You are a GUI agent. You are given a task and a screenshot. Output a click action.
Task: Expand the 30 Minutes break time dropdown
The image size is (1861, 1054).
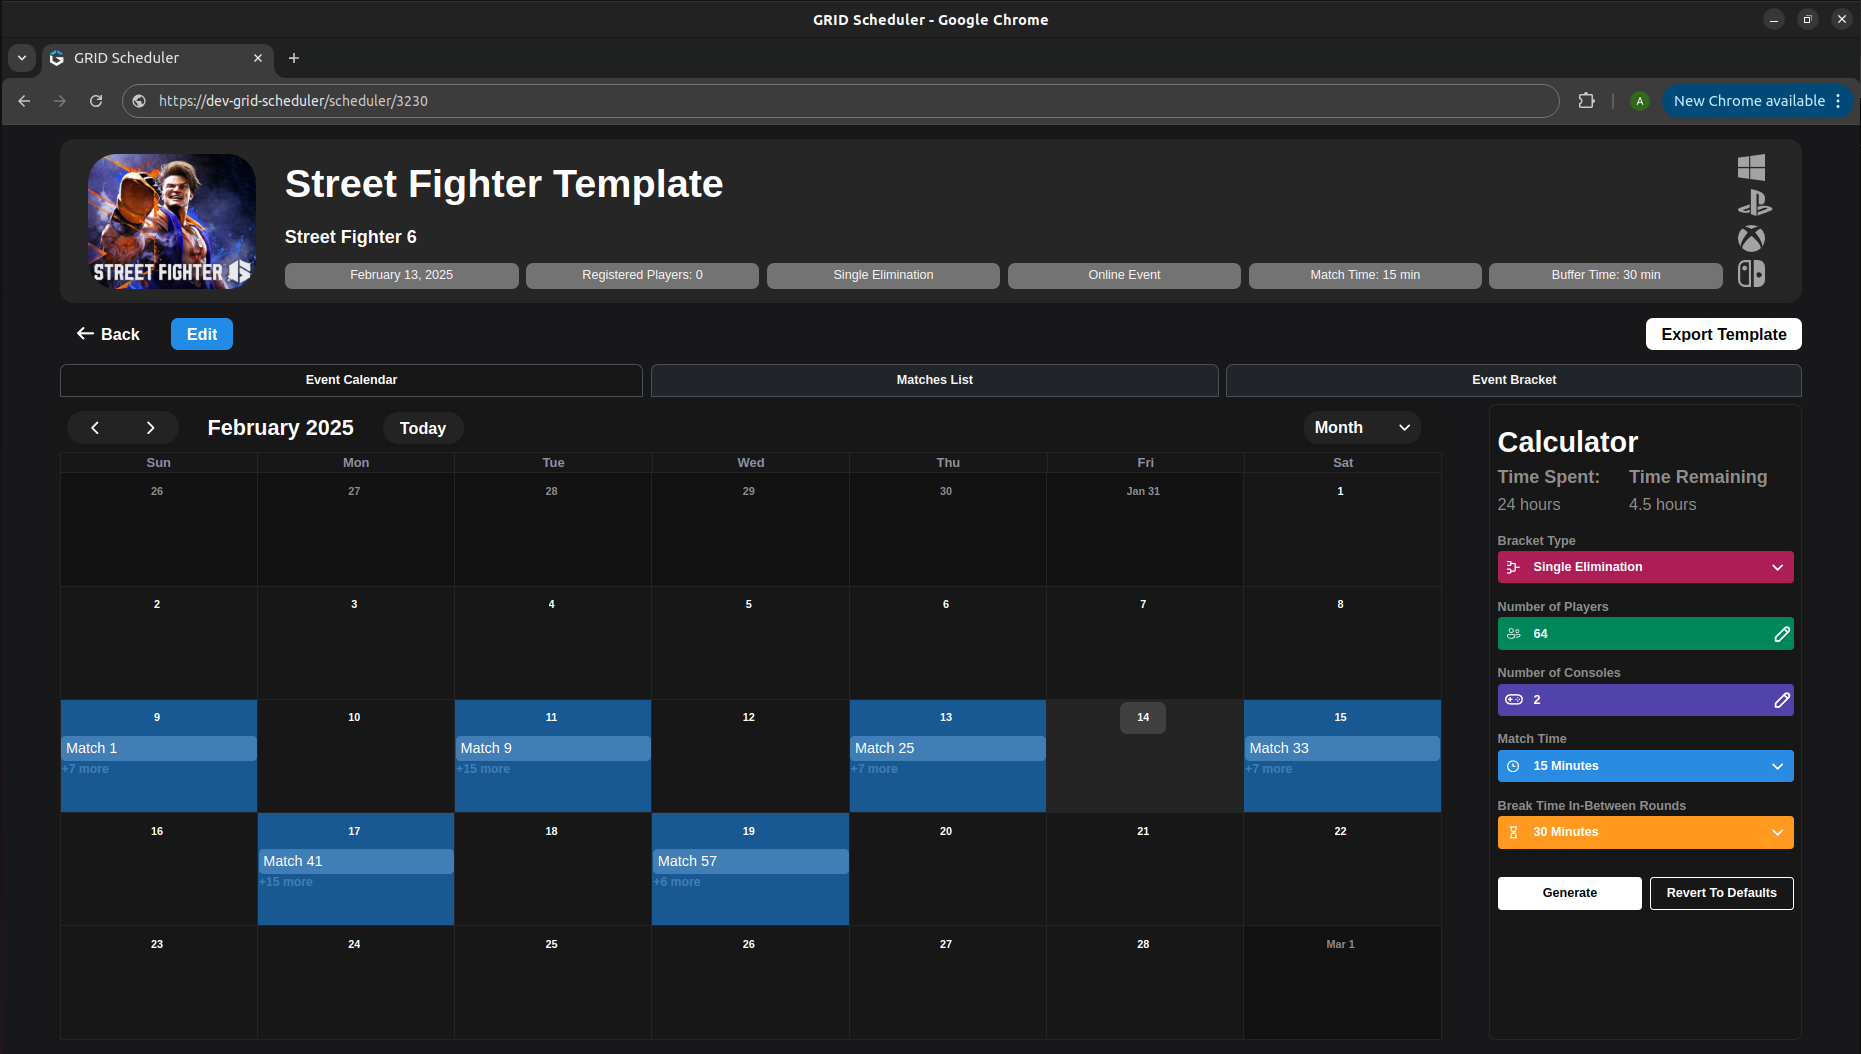coord(1644,832)
